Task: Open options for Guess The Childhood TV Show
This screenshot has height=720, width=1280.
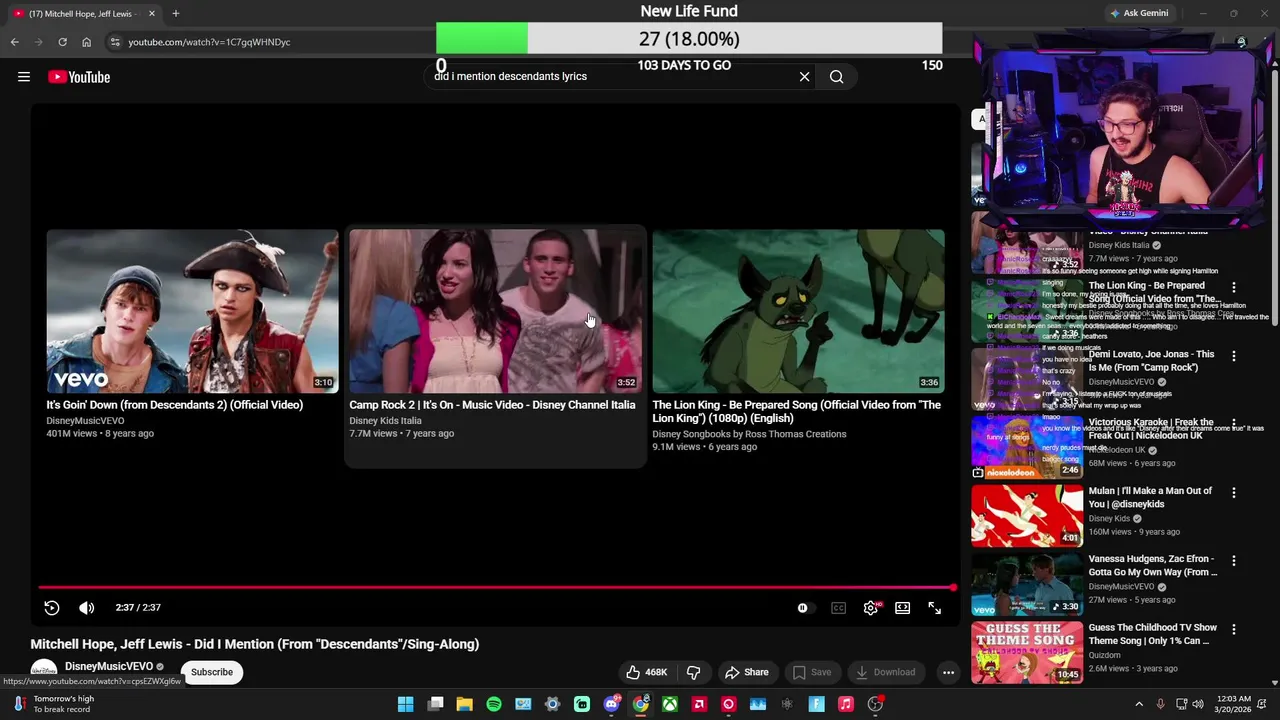Action: tap(1233, 630)
